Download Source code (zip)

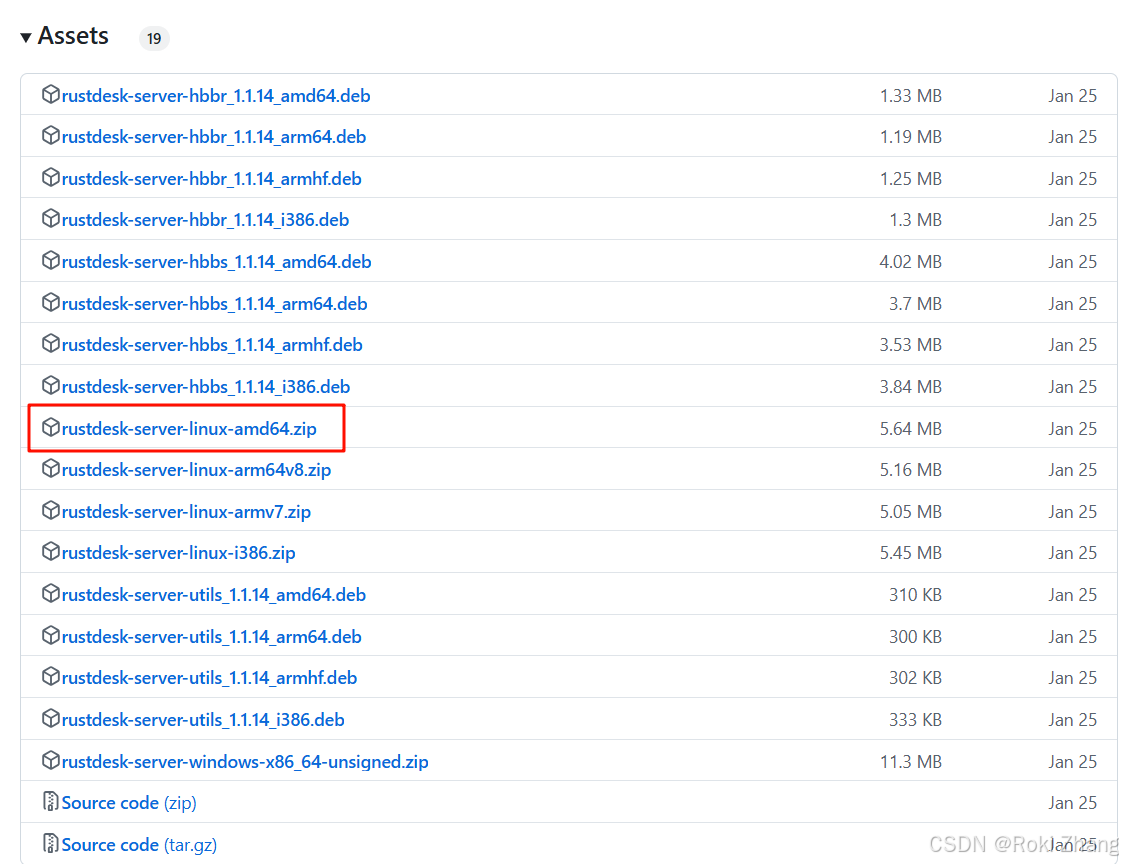click(129, 803)
